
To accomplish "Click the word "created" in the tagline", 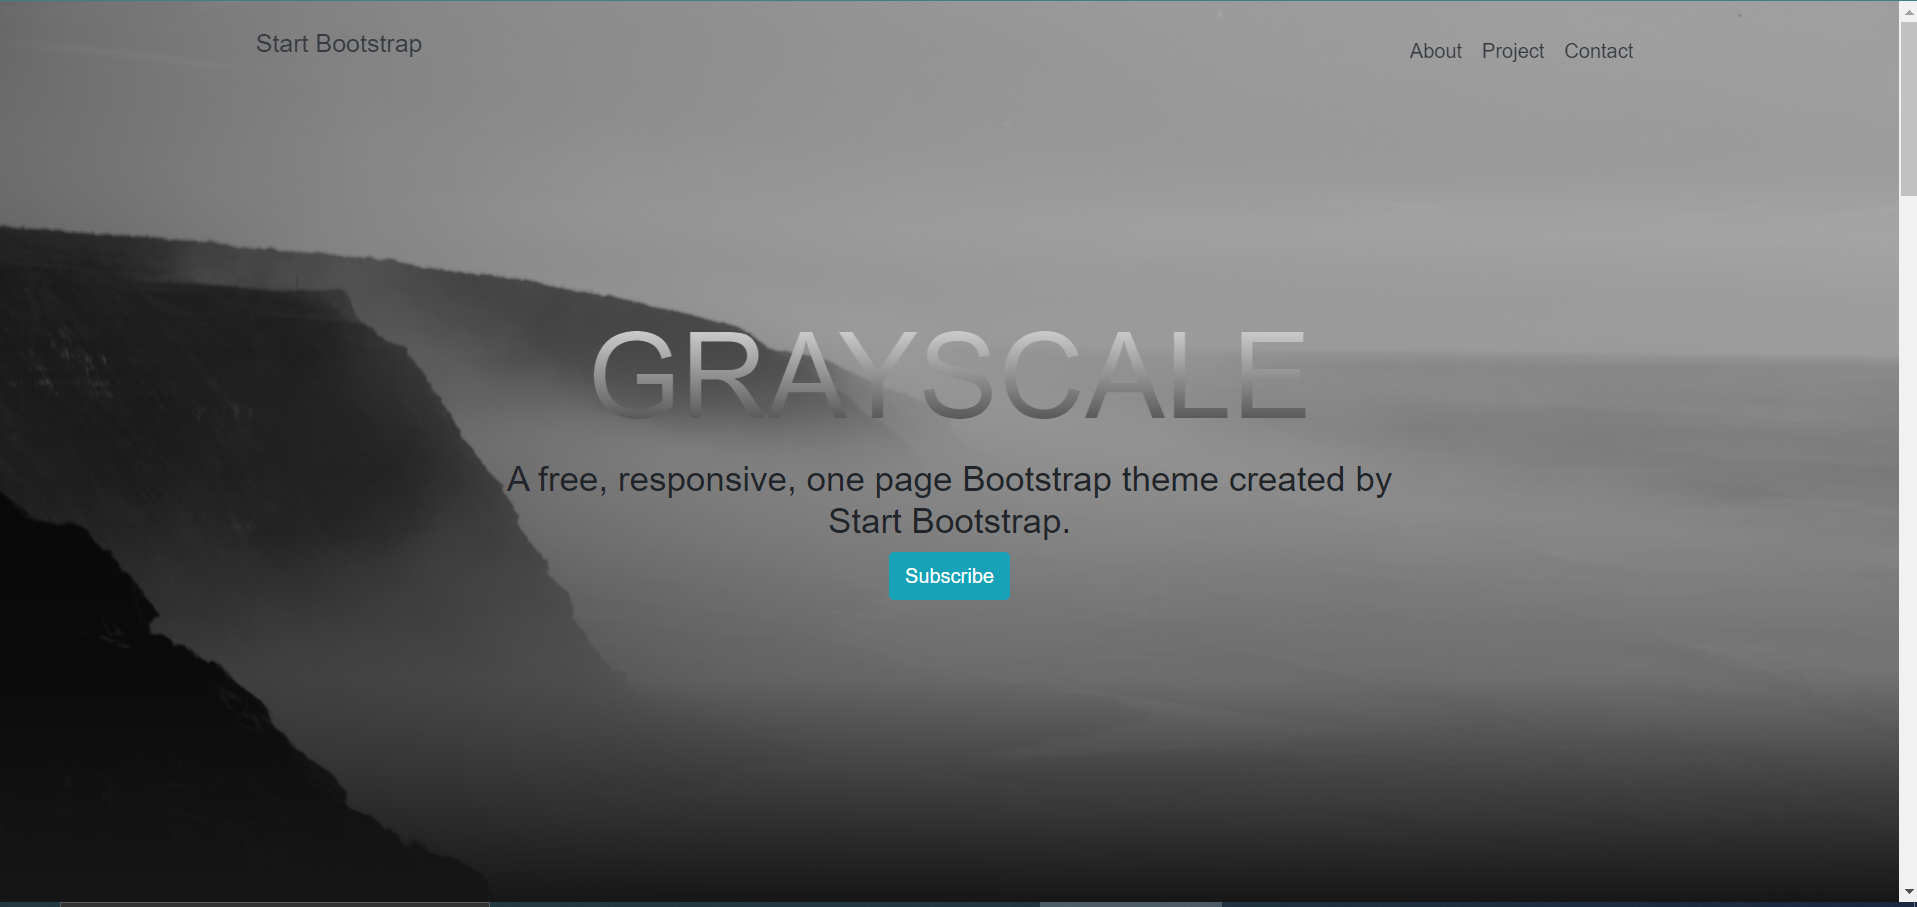I will [x=1286, y=480].
